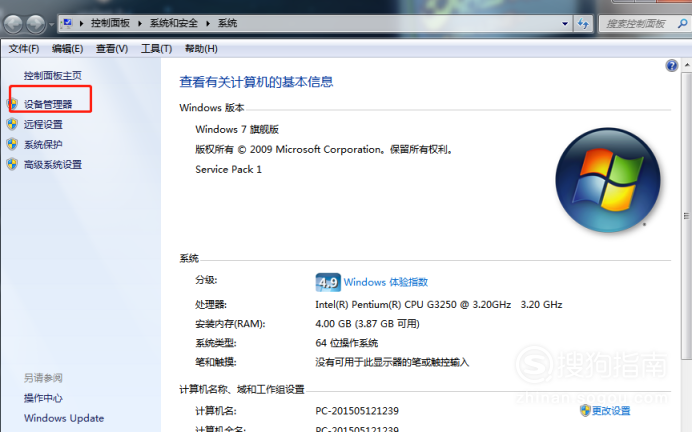Expand the arrow after 系统和安全 breadcrumb
Image resolution: width=692 pixels, height=432 pixels.
[x=207, y=23]
